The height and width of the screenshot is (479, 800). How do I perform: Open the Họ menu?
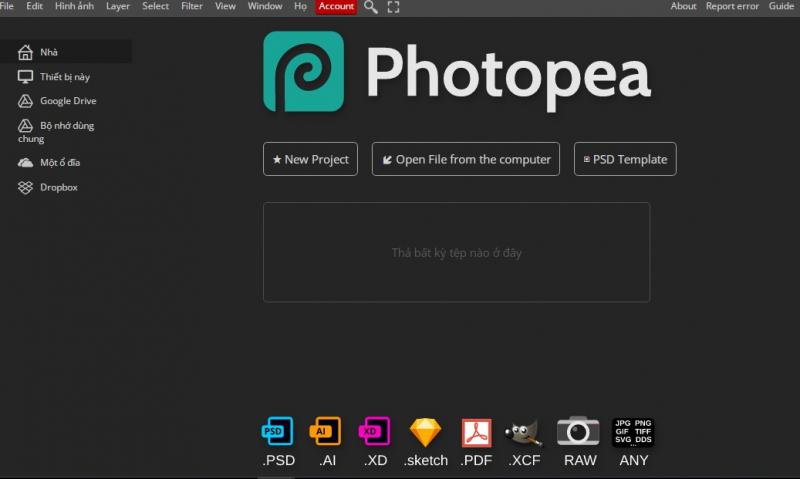pyautogui.click(x=301, y=6)
